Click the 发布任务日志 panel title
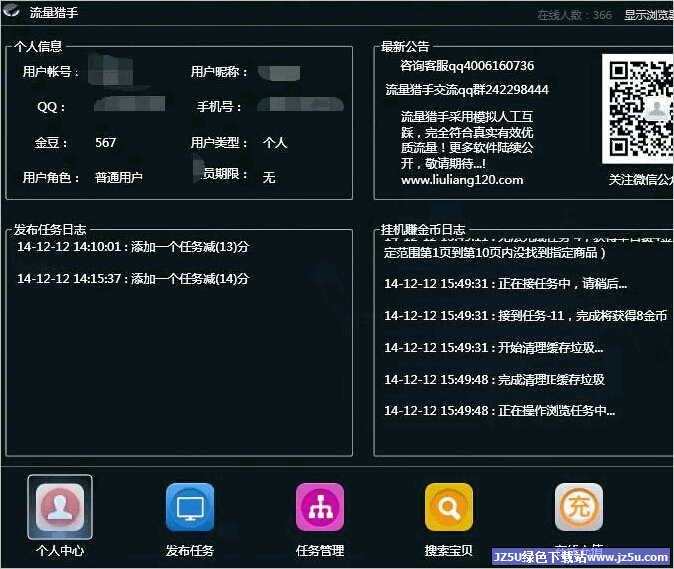Image resolution: width=674 pixels, height=569 pixels. pyautogui.click(x=50, y=229)
